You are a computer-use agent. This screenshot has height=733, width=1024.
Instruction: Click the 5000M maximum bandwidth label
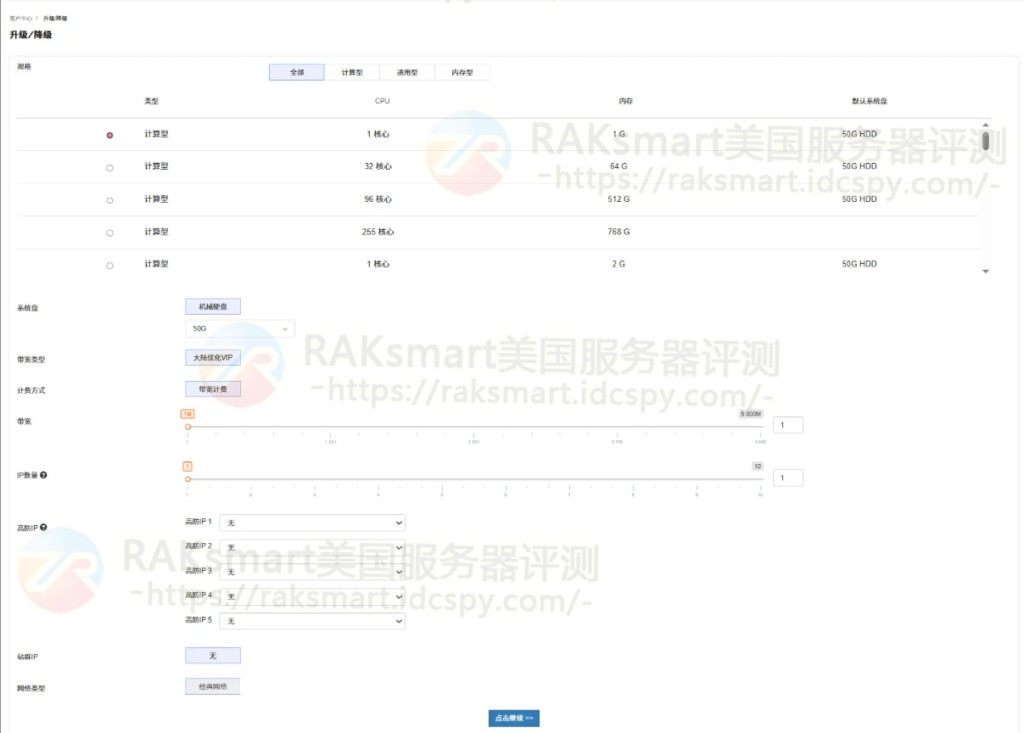751,414
